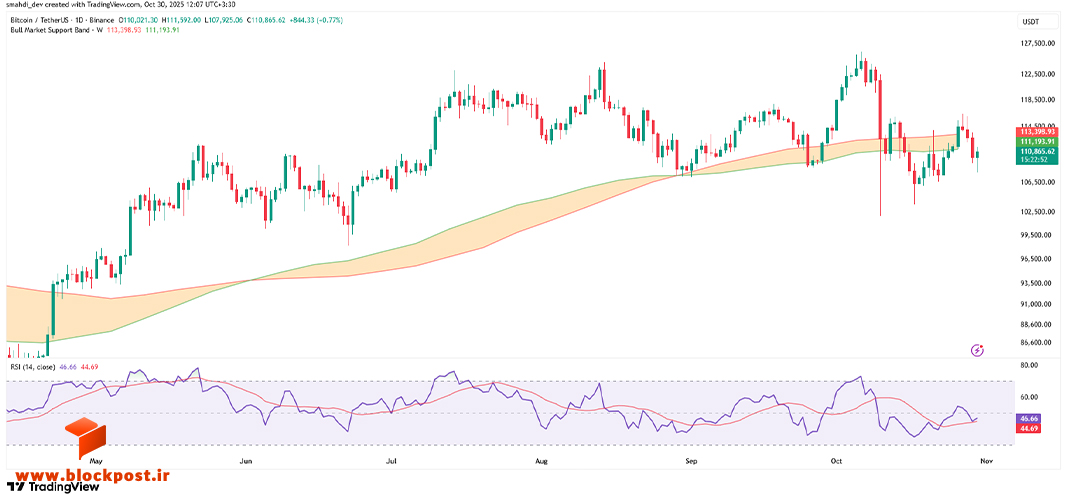
Task: Click the 122,500.00 price scale label
Action: 1035,73
